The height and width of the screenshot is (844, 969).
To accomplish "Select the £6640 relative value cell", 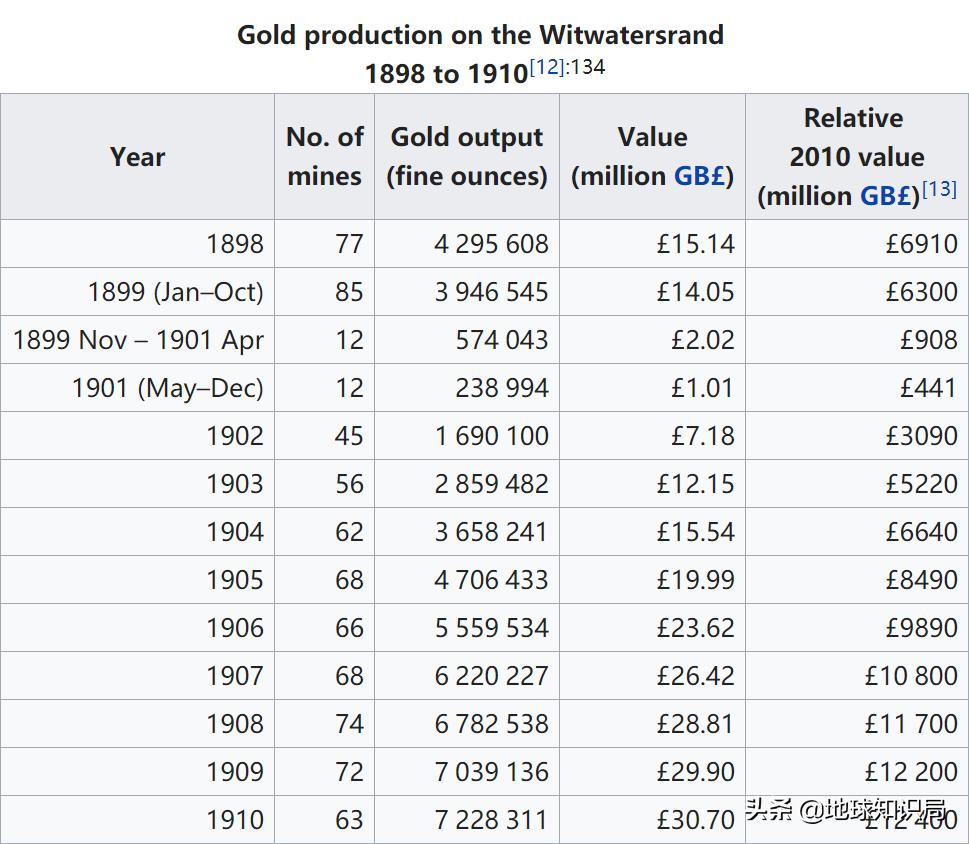I will [x=921, y=532].
